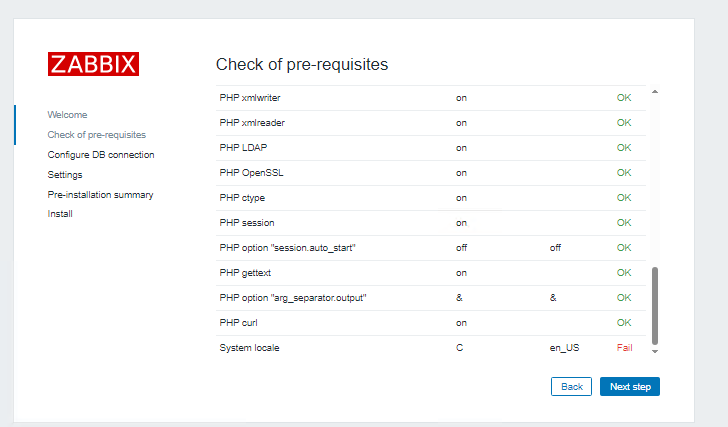The image size is (728, 427).
Task: Click the PHP LDAP row label
Action: click(x=243, y=148)
